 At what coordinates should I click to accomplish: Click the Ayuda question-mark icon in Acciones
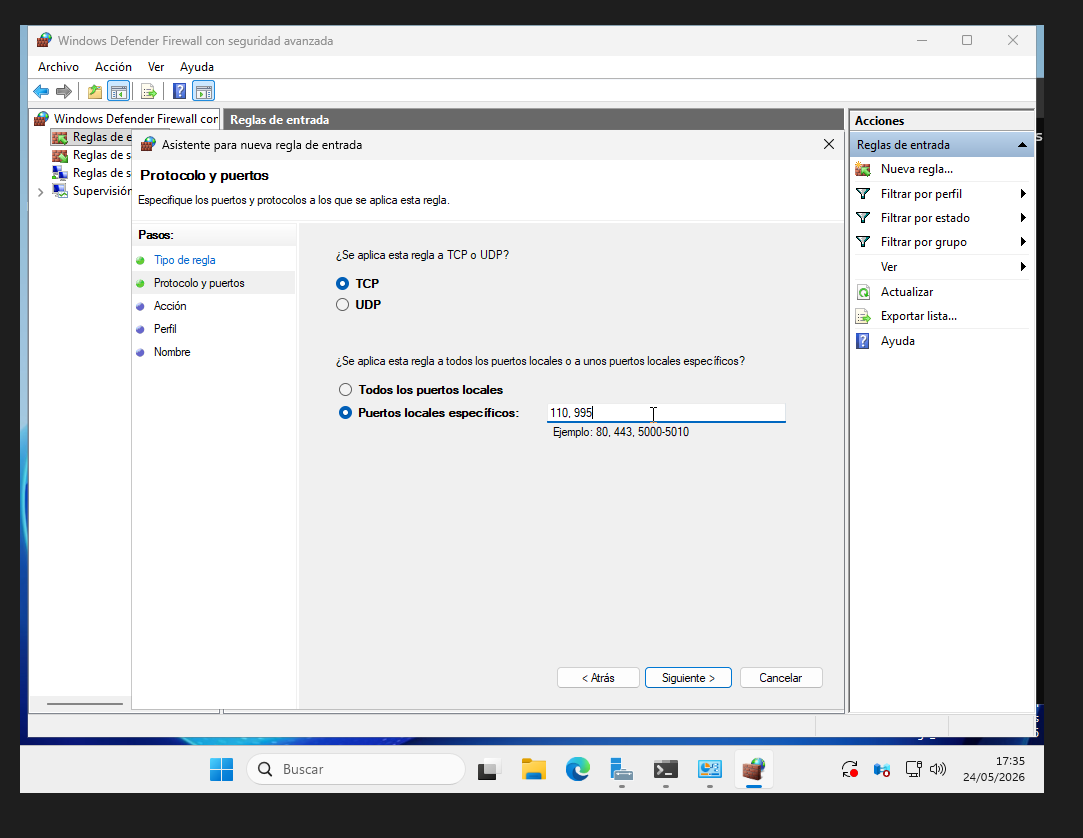point(863,341)
